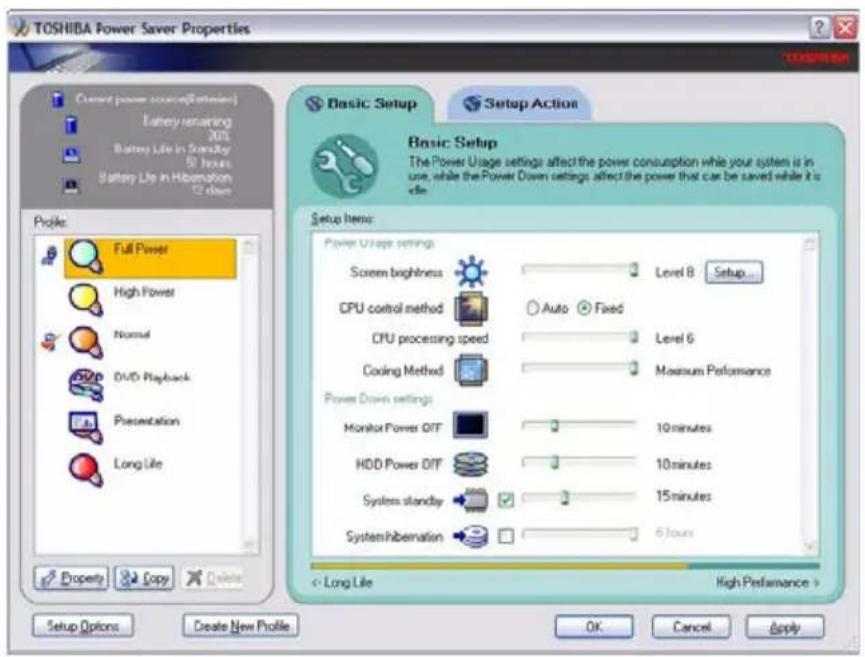Click Create New Profile
The image size is (865, 657).
pyautogui.click(x=241, y=626)
